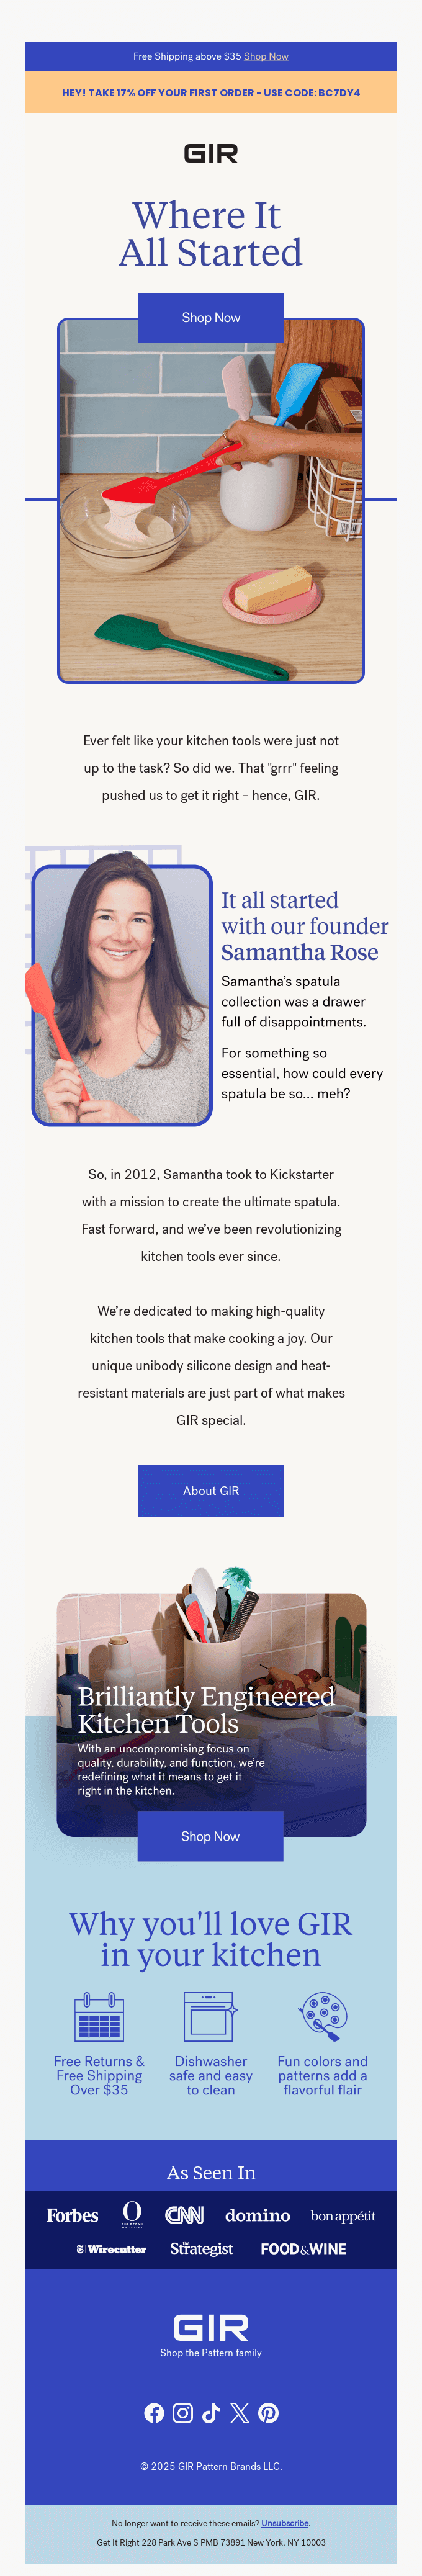Image resolution: width=422 pixels, height=2576 pixels.
Task: Open the Pinterest social icon
Action: point(268,2413)
